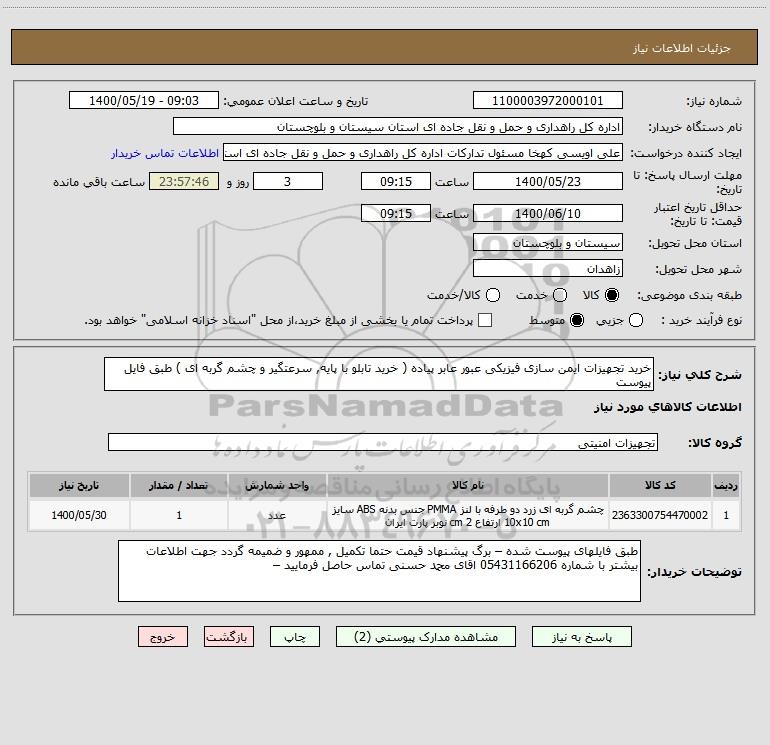Click the announcement datetime field 1400/05/19
770x745 pixels.
click(x=144, y=101)
